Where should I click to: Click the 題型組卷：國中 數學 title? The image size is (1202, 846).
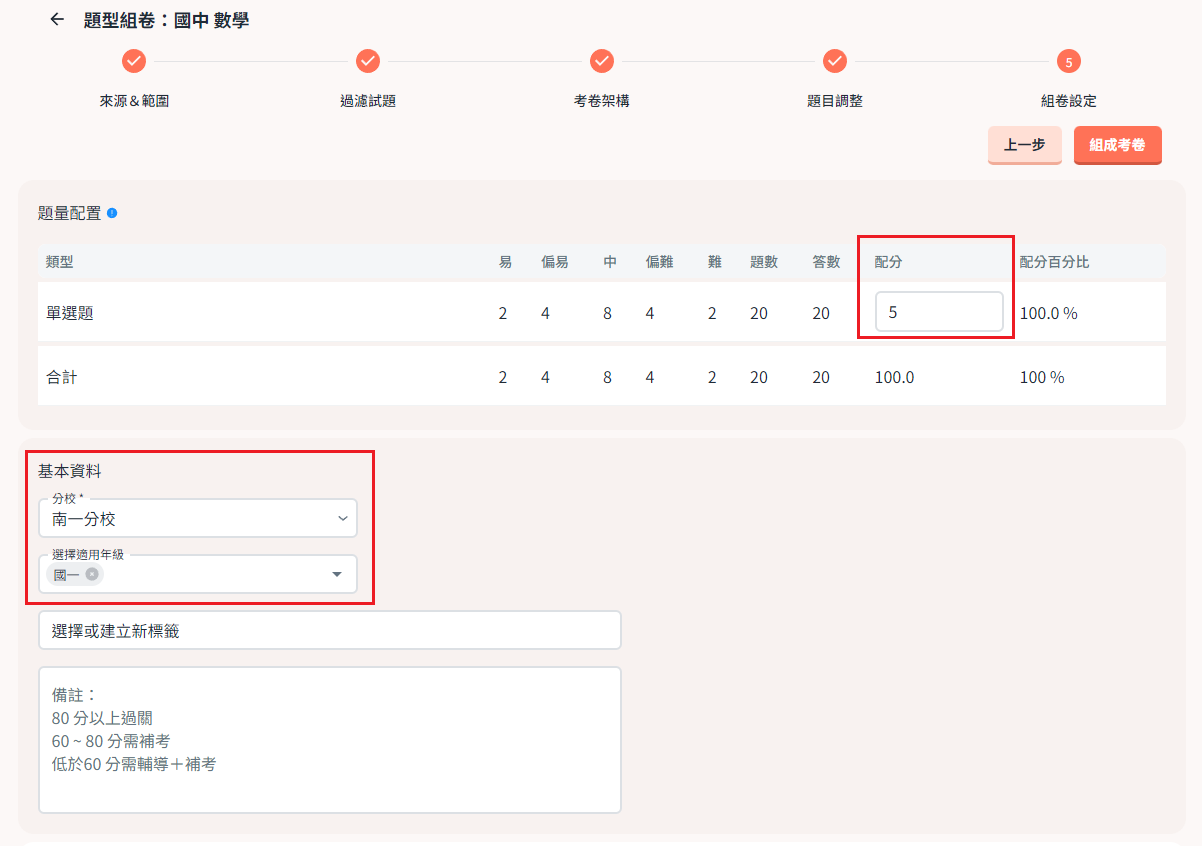click(x=167, y=20)
